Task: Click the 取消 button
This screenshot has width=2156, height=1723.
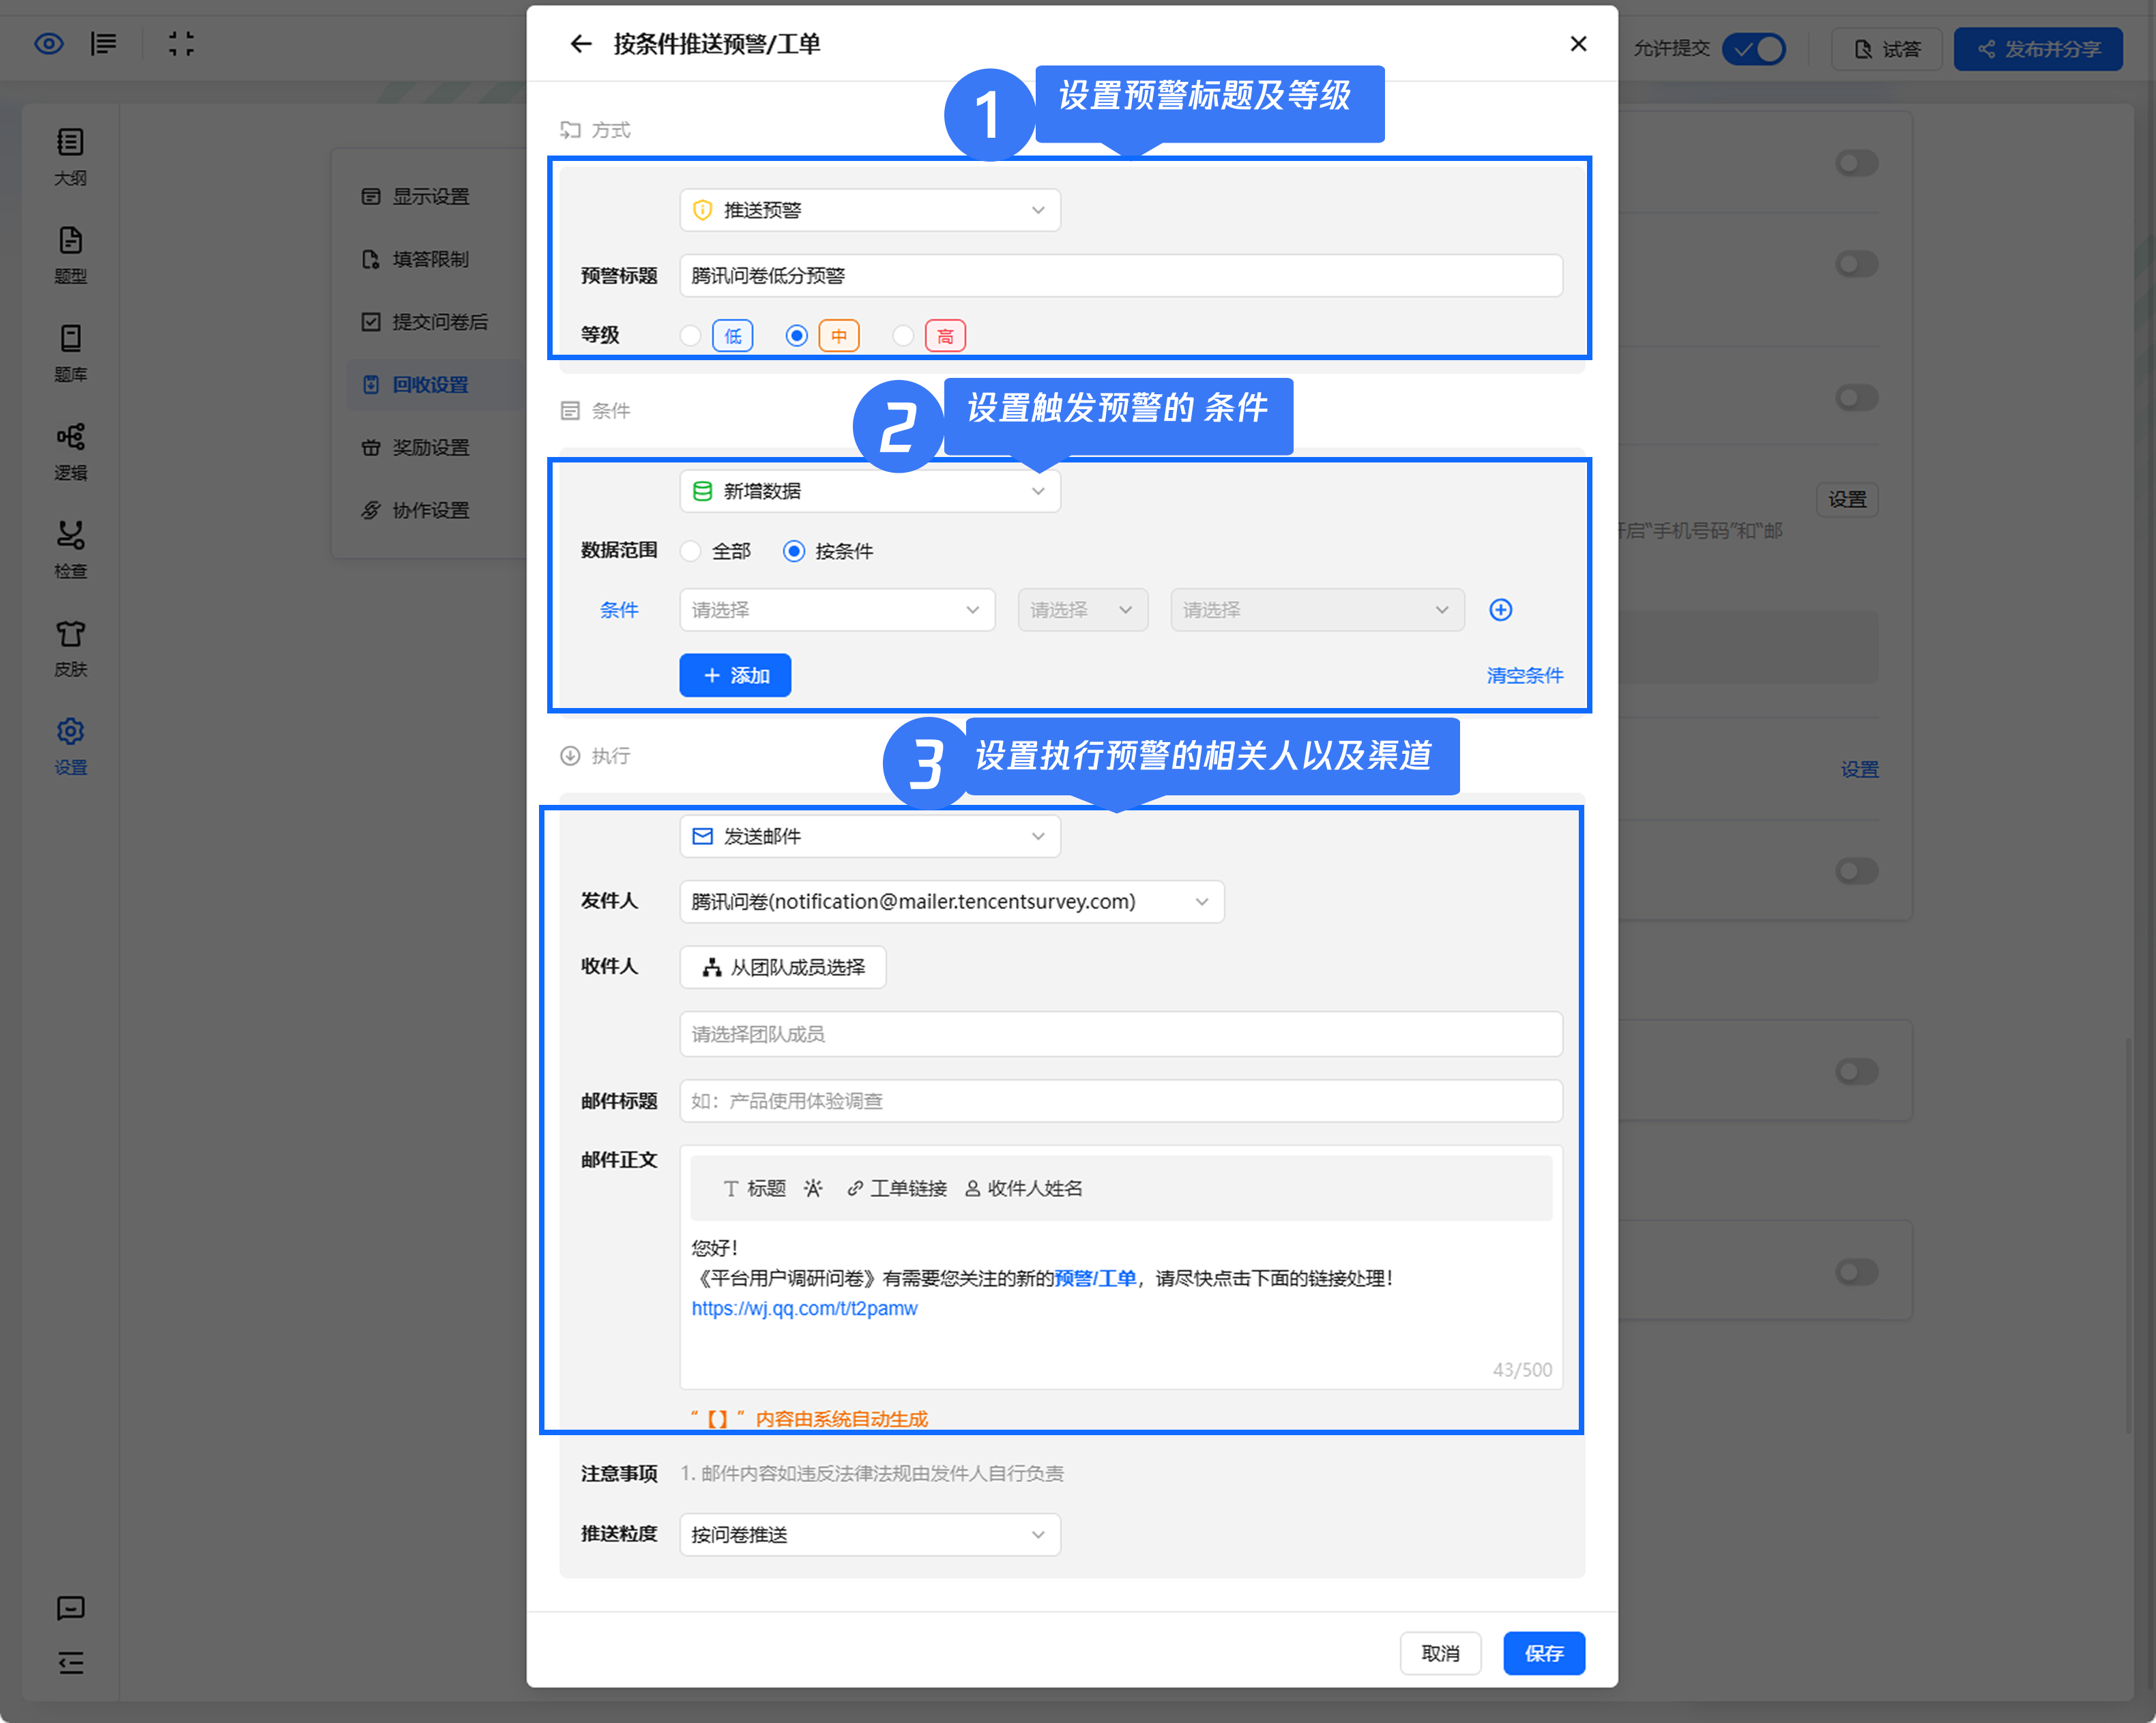Action: 1440,1653
